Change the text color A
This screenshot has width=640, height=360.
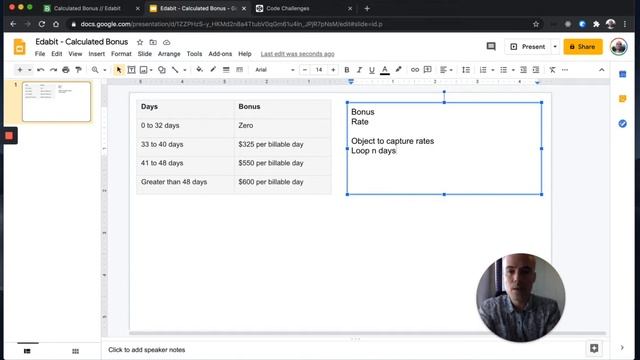[x=384, y=70]
